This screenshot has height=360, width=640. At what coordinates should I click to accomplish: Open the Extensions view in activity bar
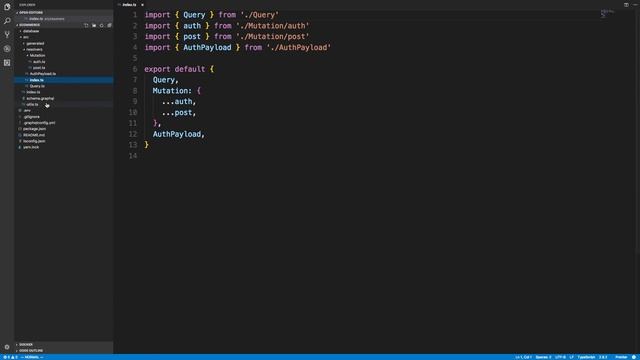(x=7, y=62)
